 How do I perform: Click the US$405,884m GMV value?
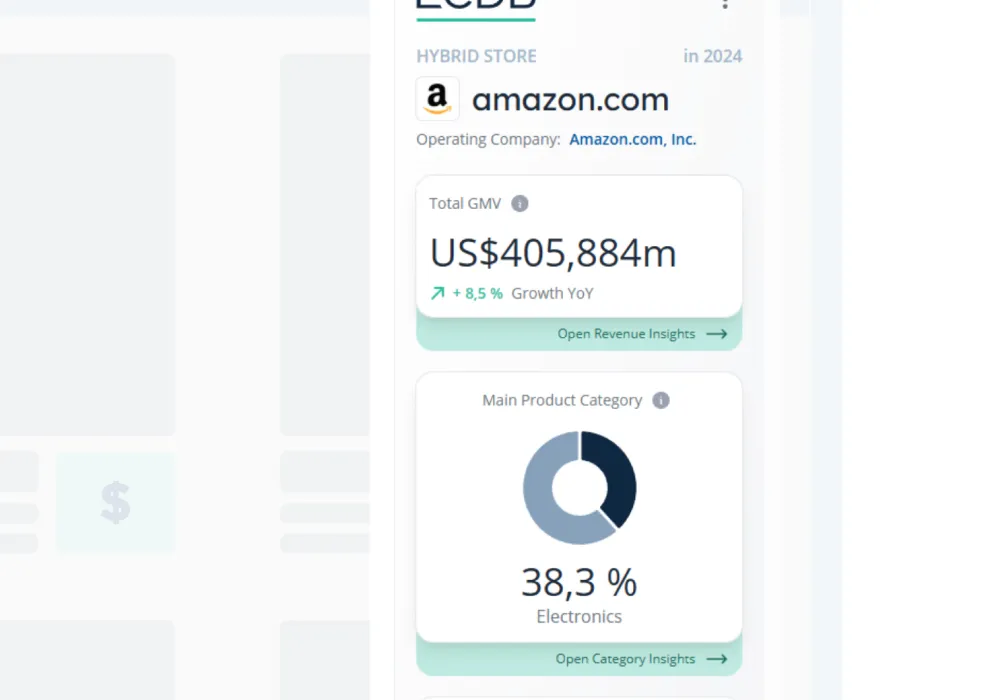(553, 254)
